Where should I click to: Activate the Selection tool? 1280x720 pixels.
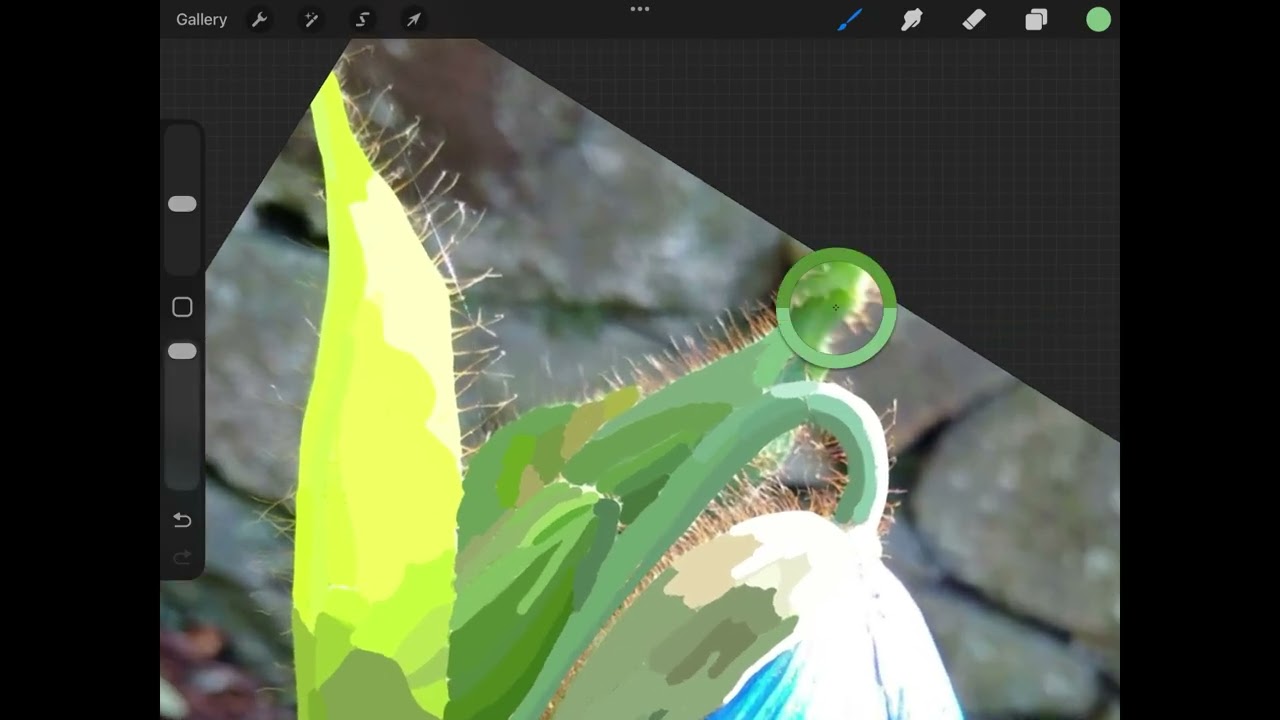(x=363, y=20)
